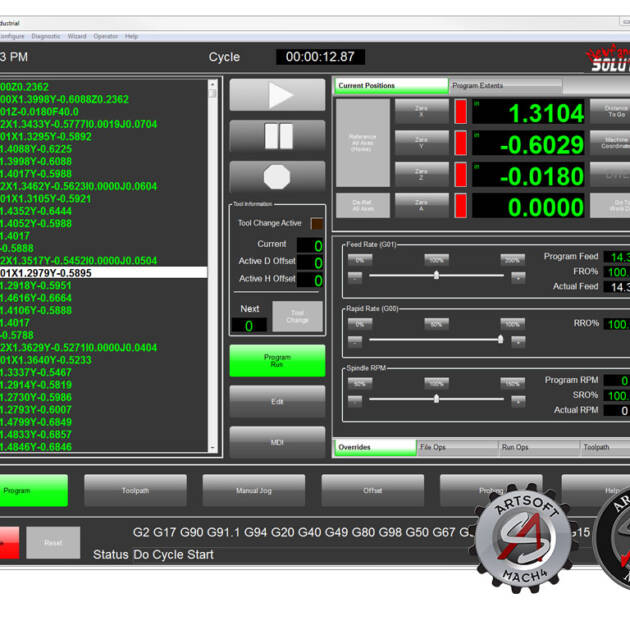The image size is (630, 630).
Task: Hit the Stop octagon button
Action: click(277, 177)
